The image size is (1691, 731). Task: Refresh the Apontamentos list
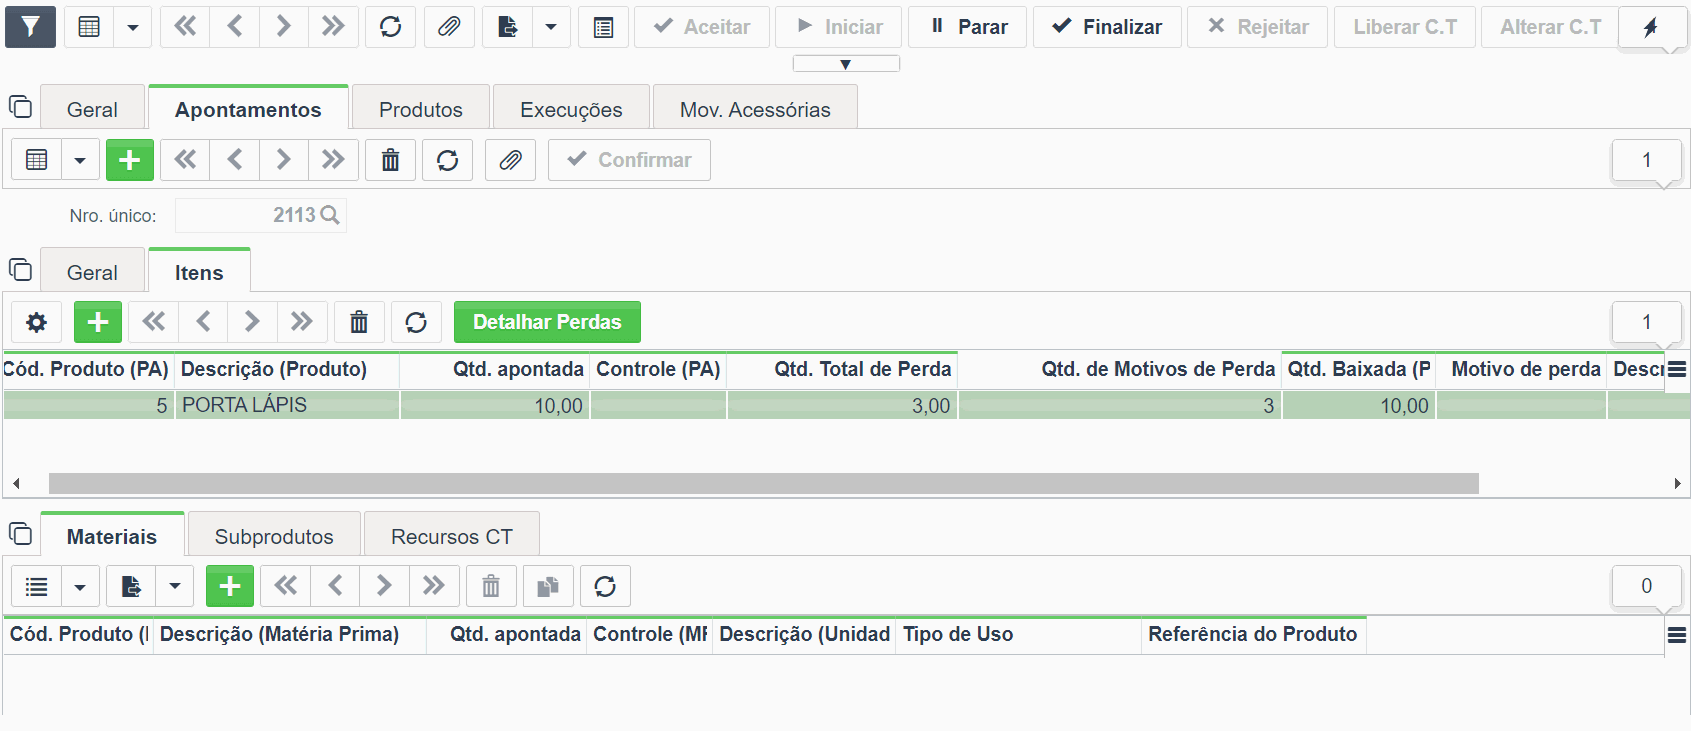[x=448, y=160]
